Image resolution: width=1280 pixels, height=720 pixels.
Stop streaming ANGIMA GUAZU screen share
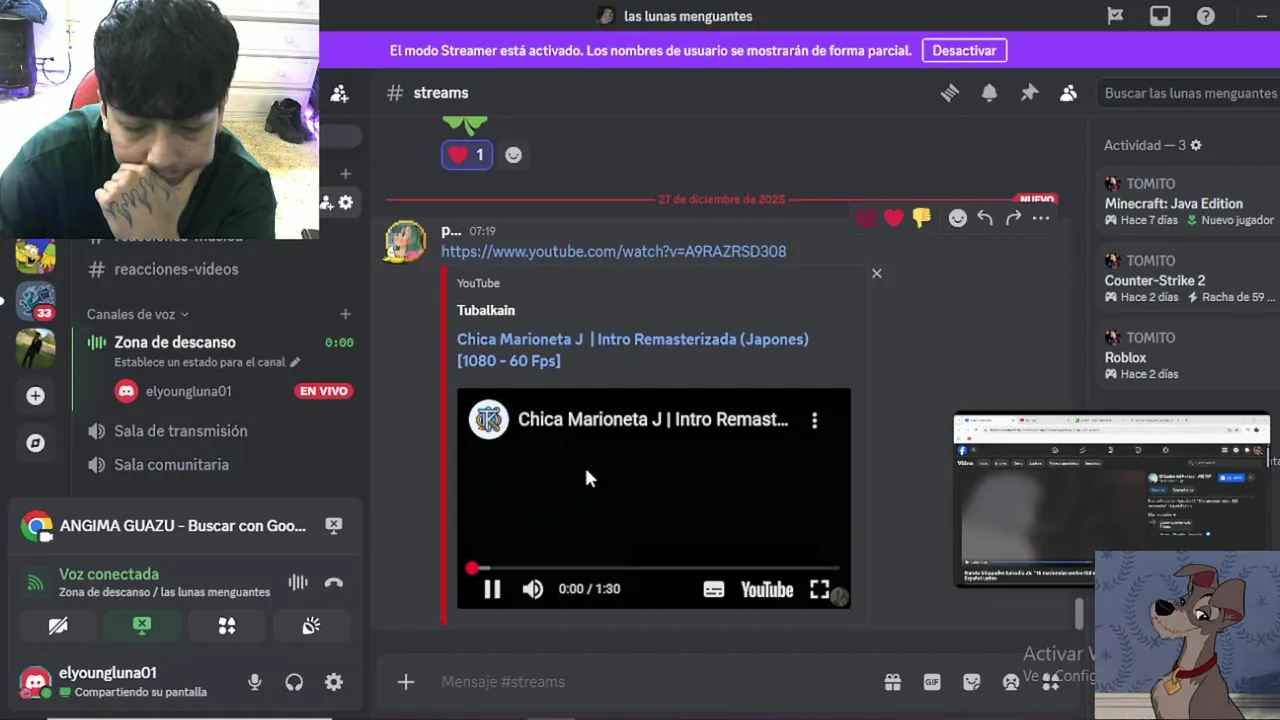point(334,525)
